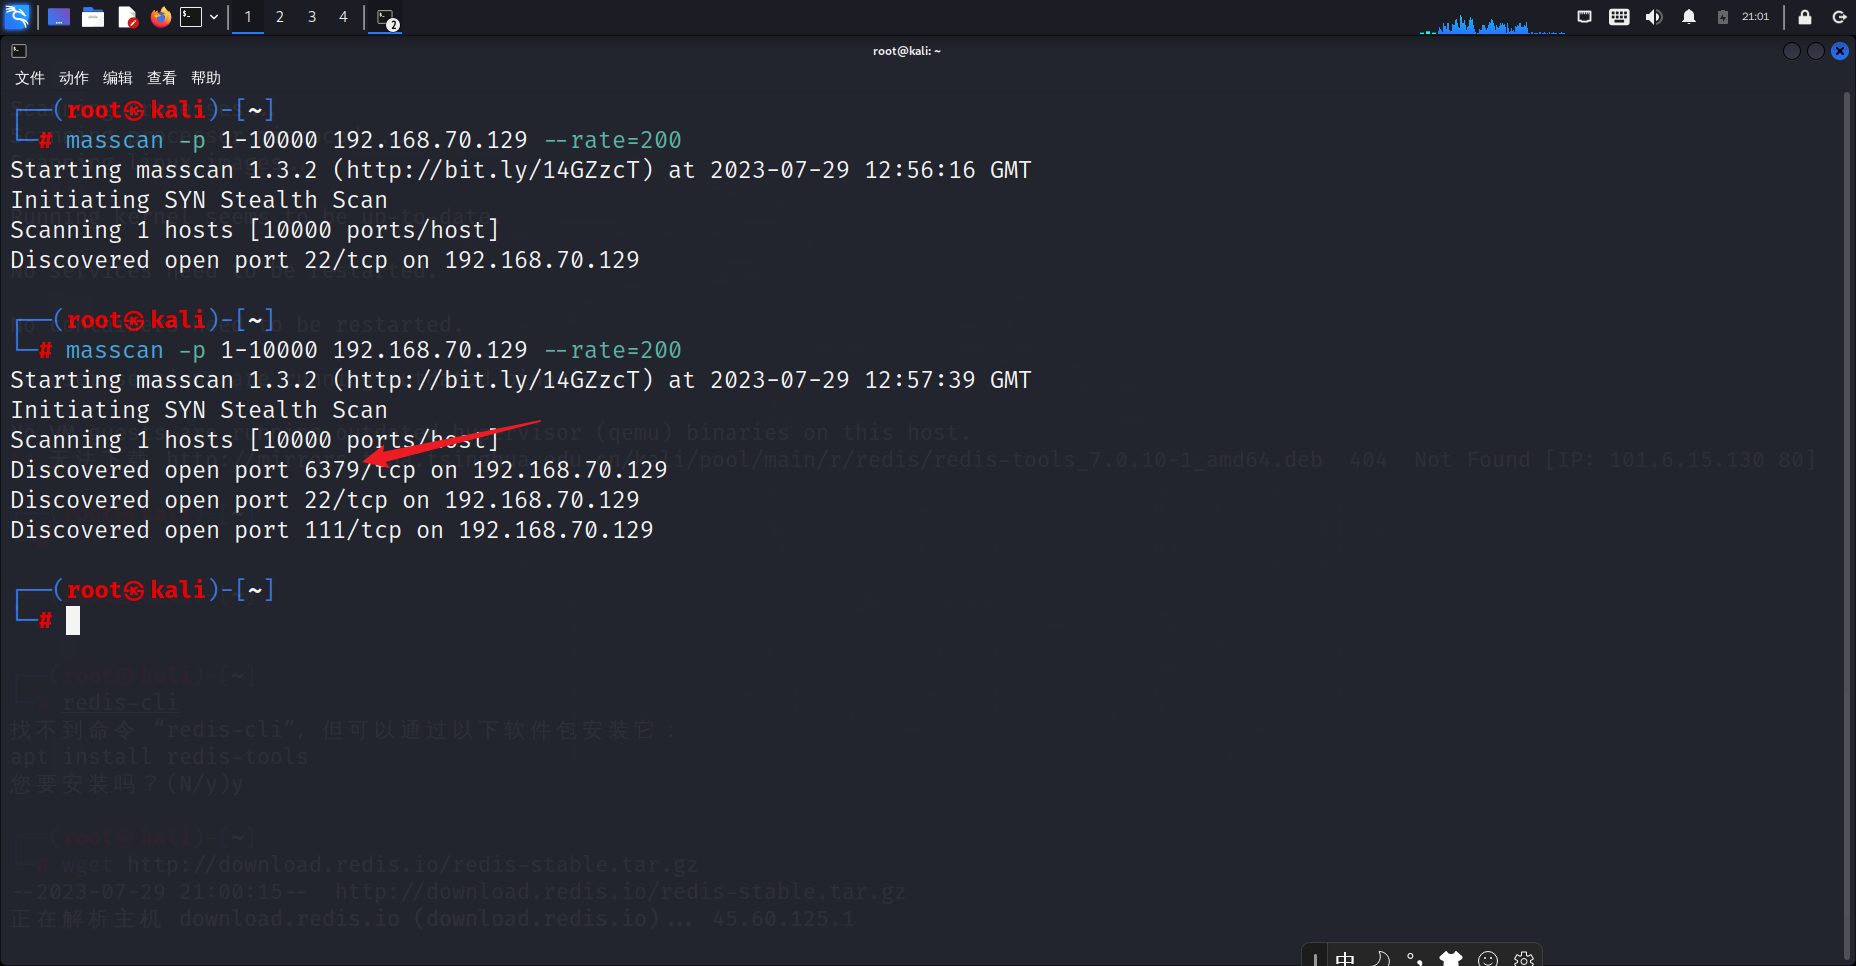Check battery status from the tray icon
The width and height of the screenshot is (1856, 966).
pyautogui.click(x=1722, y=17)
